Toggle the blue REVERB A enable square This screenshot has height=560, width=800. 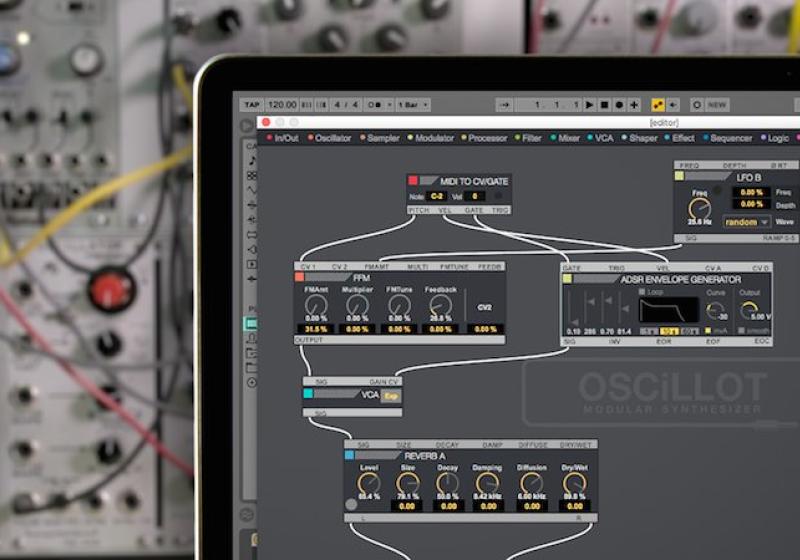pos(349,455)
